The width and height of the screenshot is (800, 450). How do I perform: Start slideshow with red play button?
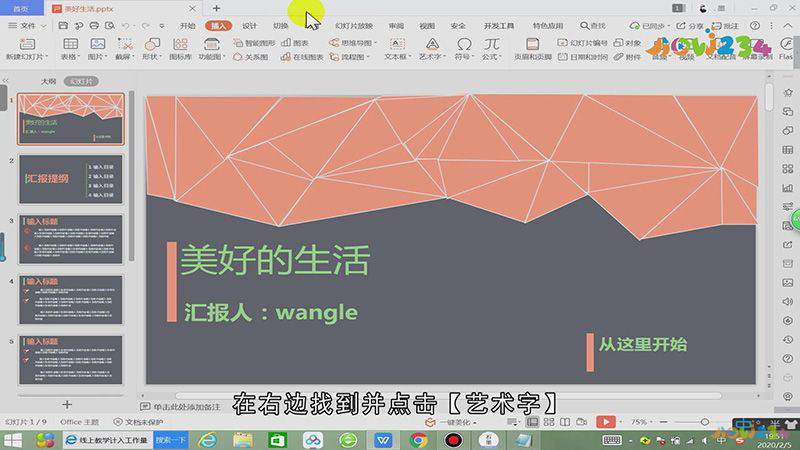point(606,422)
